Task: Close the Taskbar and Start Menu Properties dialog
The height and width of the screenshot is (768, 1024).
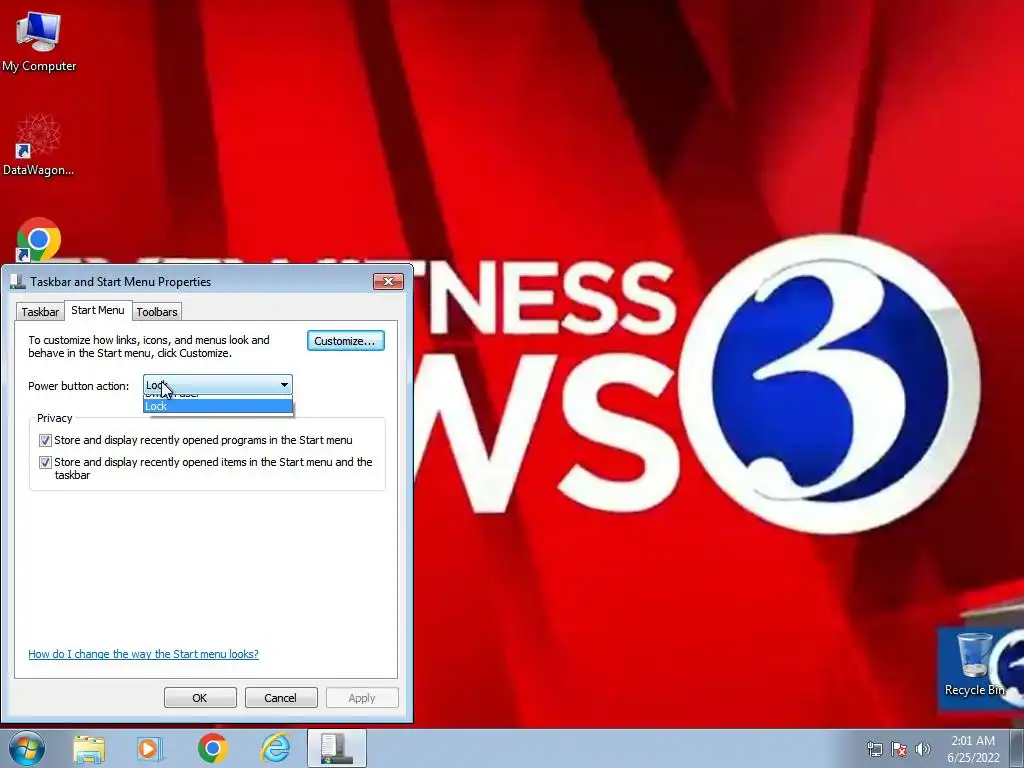Action: tap(389, 281)
